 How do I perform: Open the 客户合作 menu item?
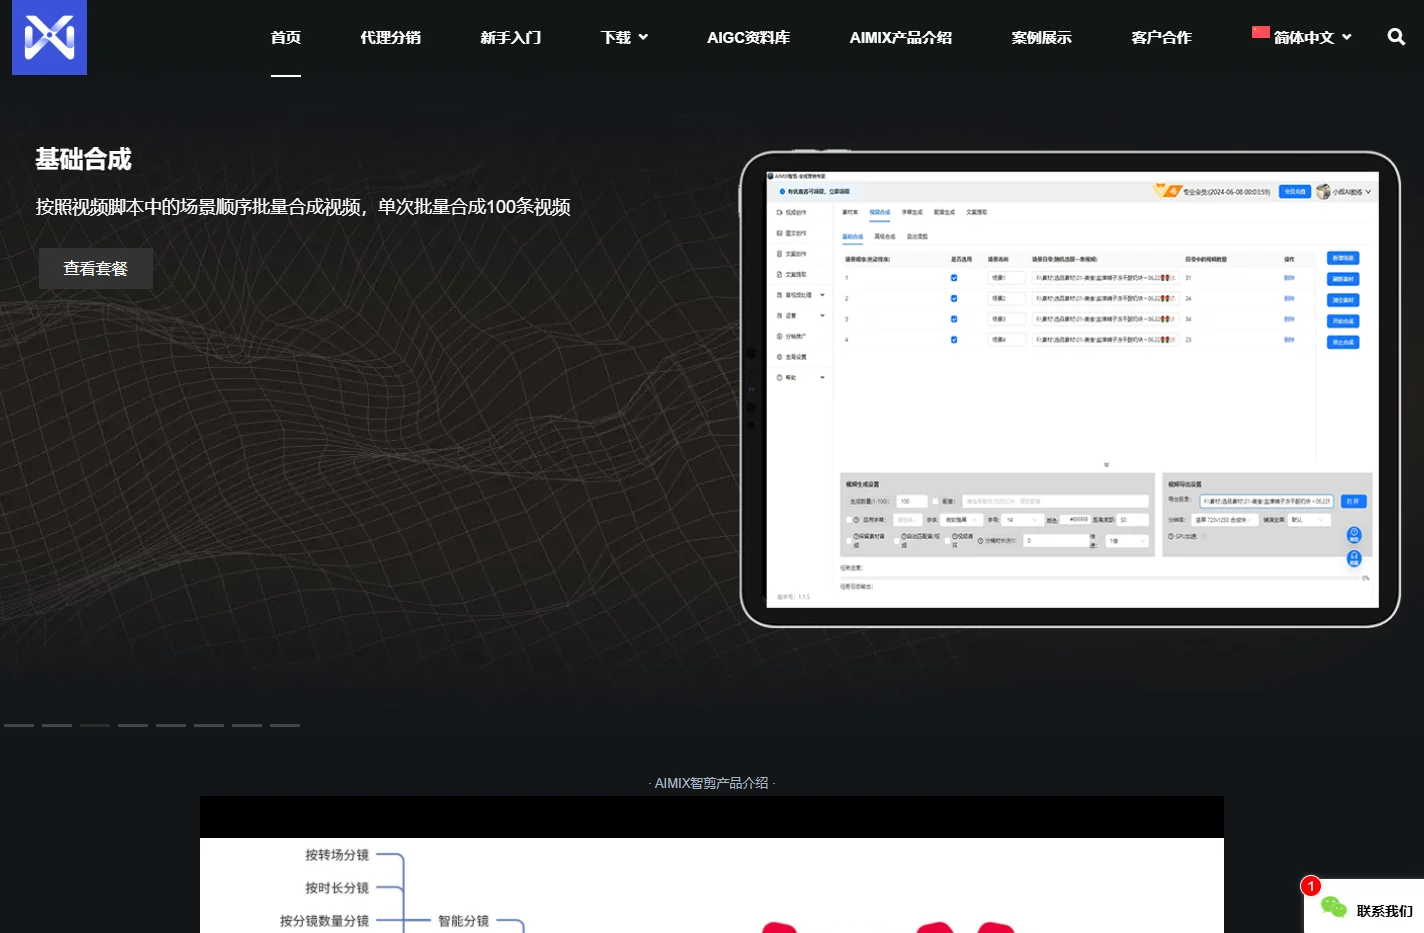(x=1161, y=37)
